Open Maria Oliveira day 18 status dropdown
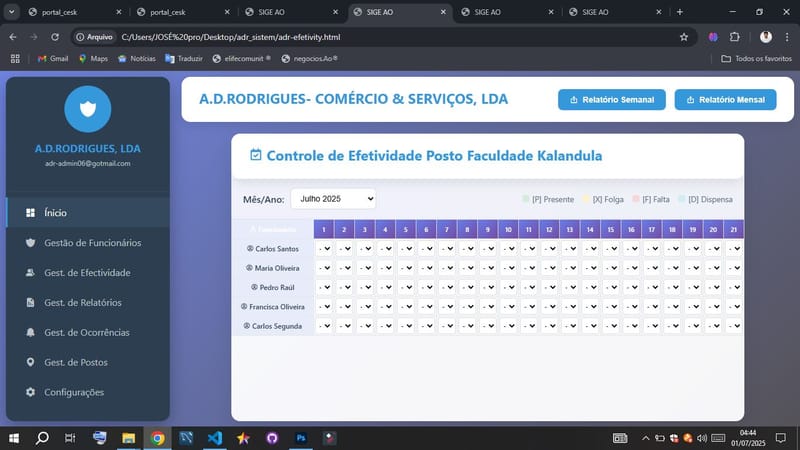This screenshot has width=800, height=450. [672, 268]
